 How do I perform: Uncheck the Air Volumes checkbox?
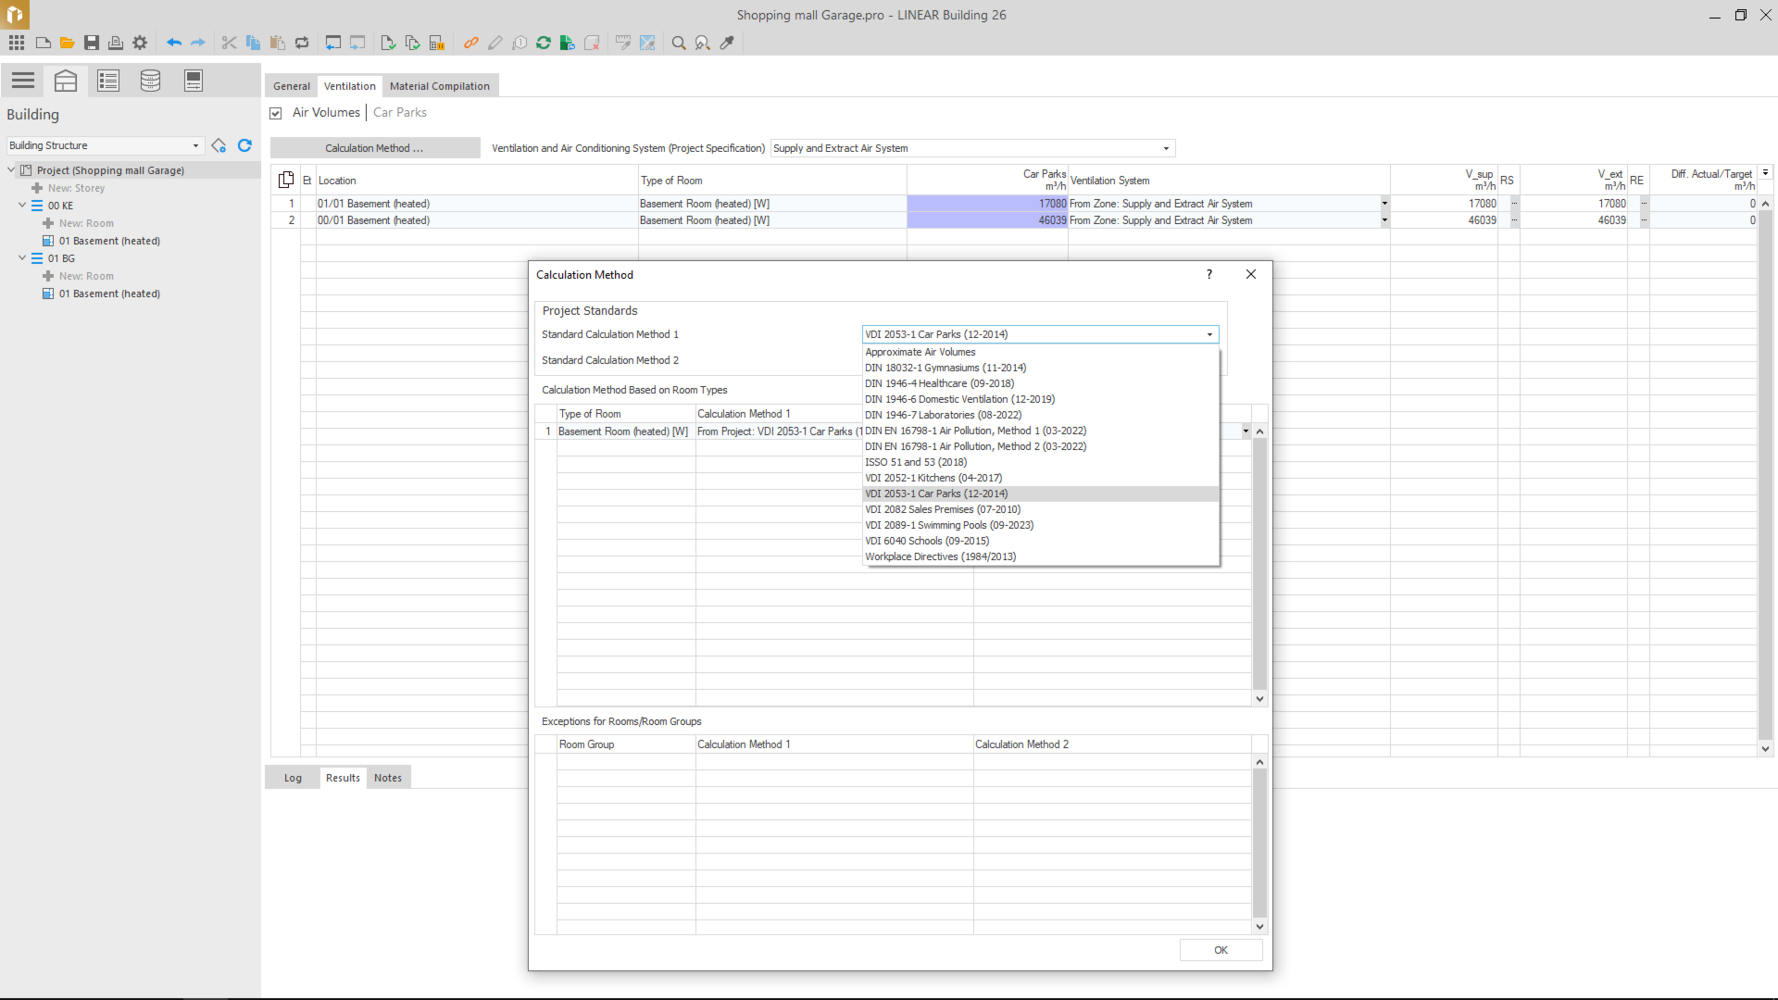[x=276, y=113]
